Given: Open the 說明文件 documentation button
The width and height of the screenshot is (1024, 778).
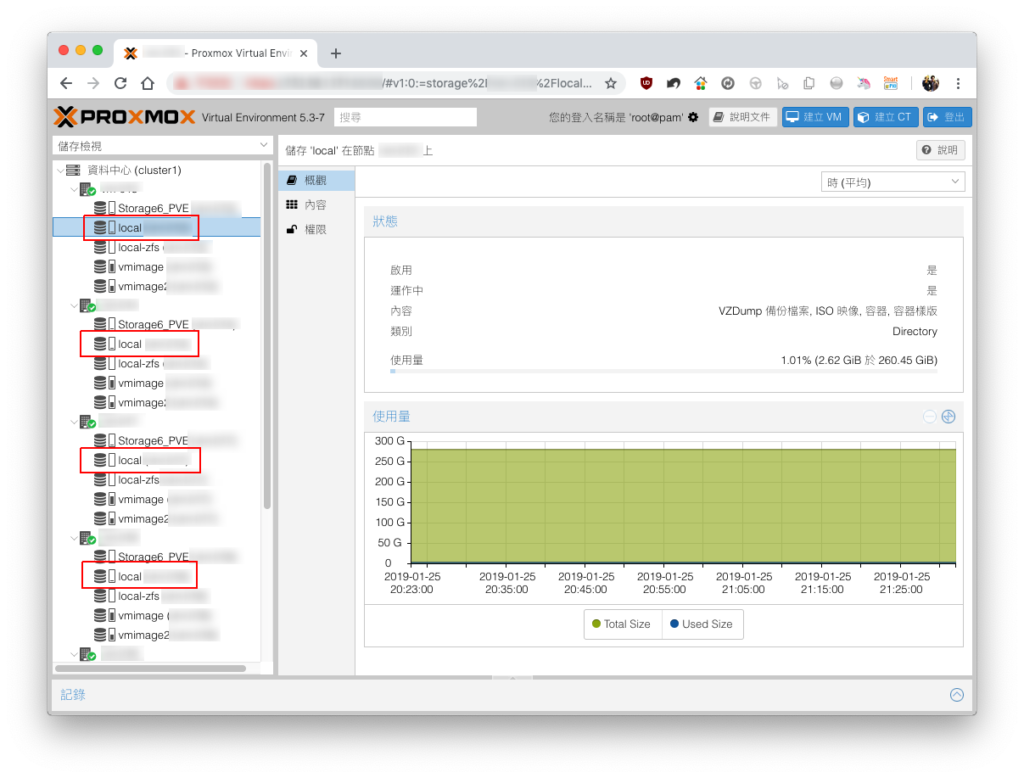Looking at the screenshot, I should [x=743, y=117].
